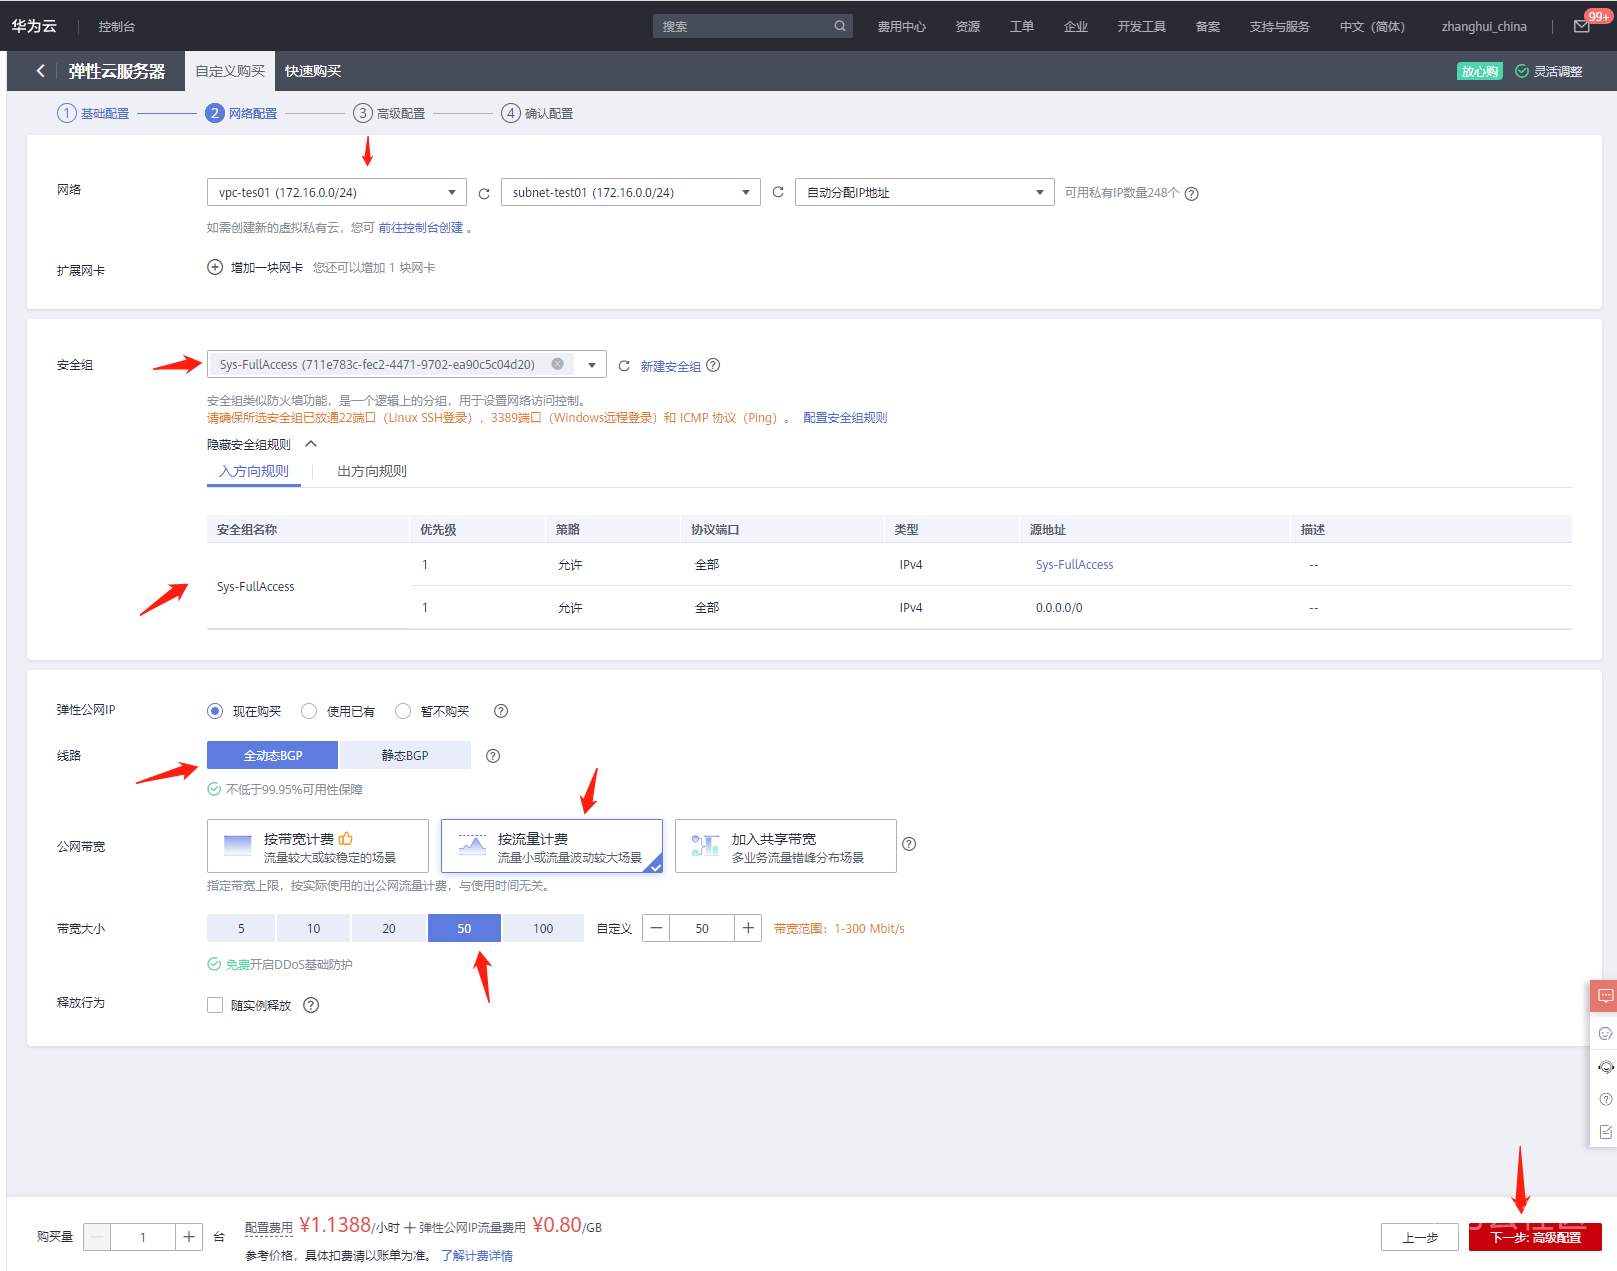Open the VPC dropdown vpc-tes01
This screenshot has width=1617, height=1271.
(x=337, y=192)
